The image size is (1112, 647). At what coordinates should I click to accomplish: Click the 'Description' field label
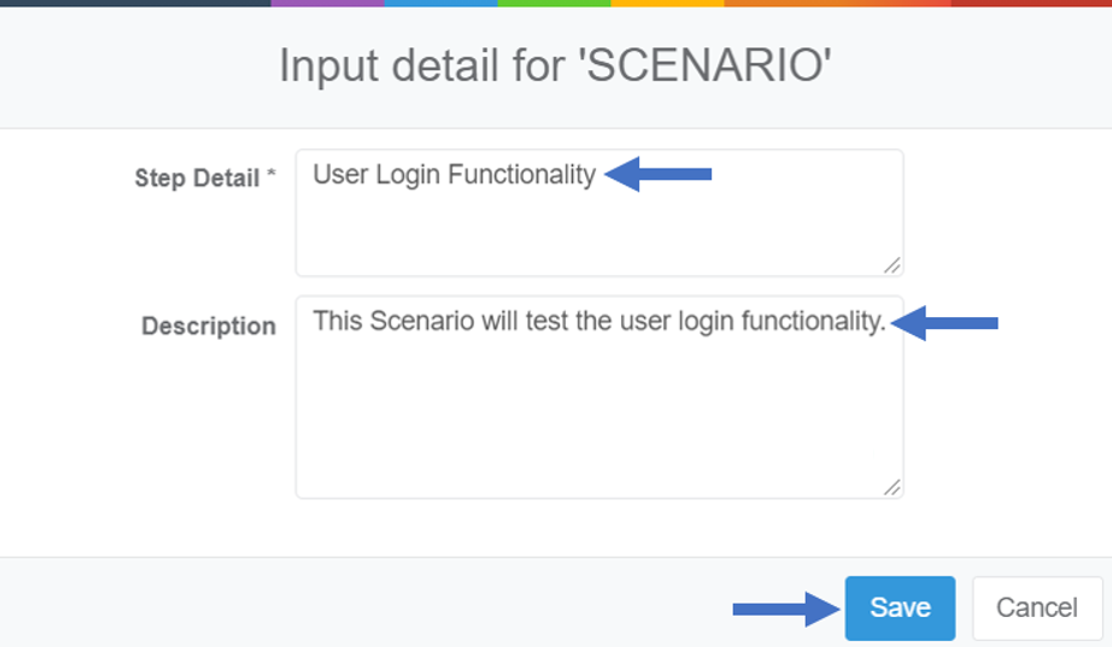(x=208, y=326)
